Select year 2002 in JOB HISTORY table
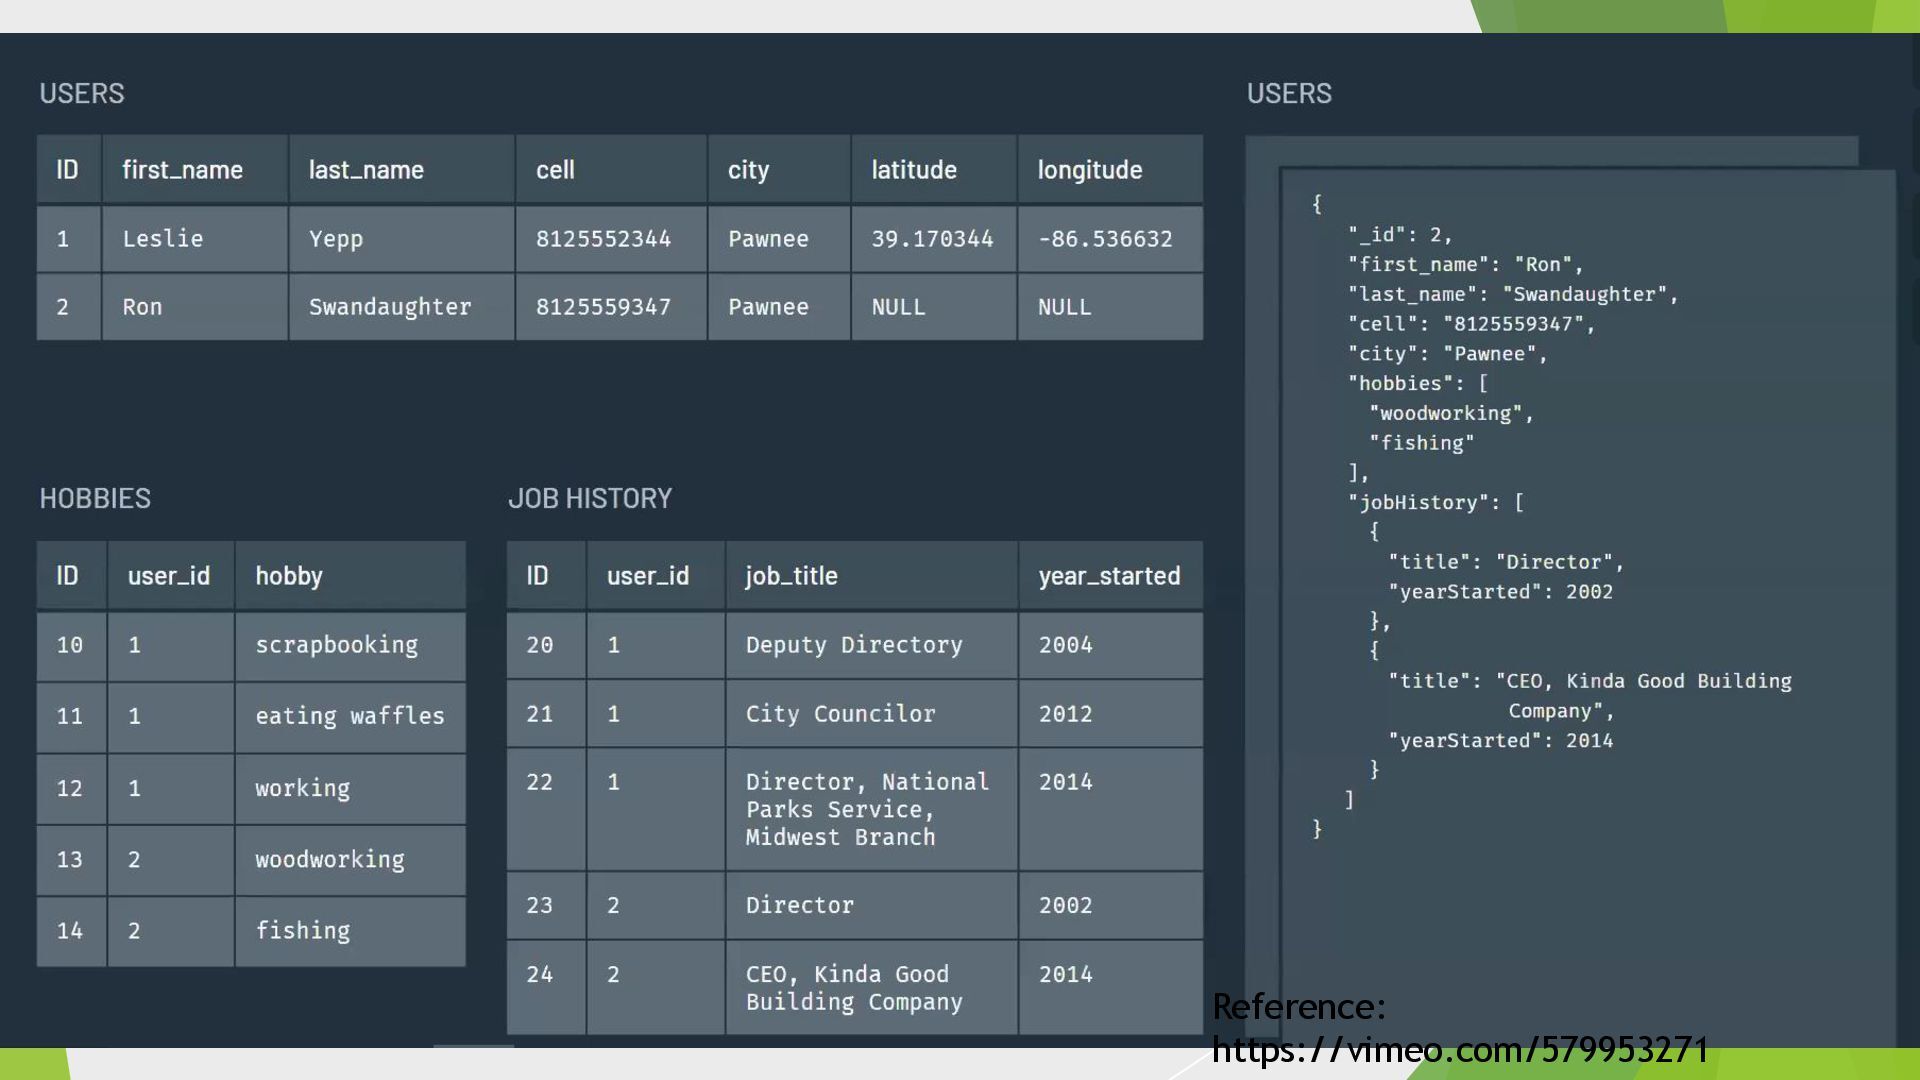1920x1080 pixels. tap(1110, 905)
